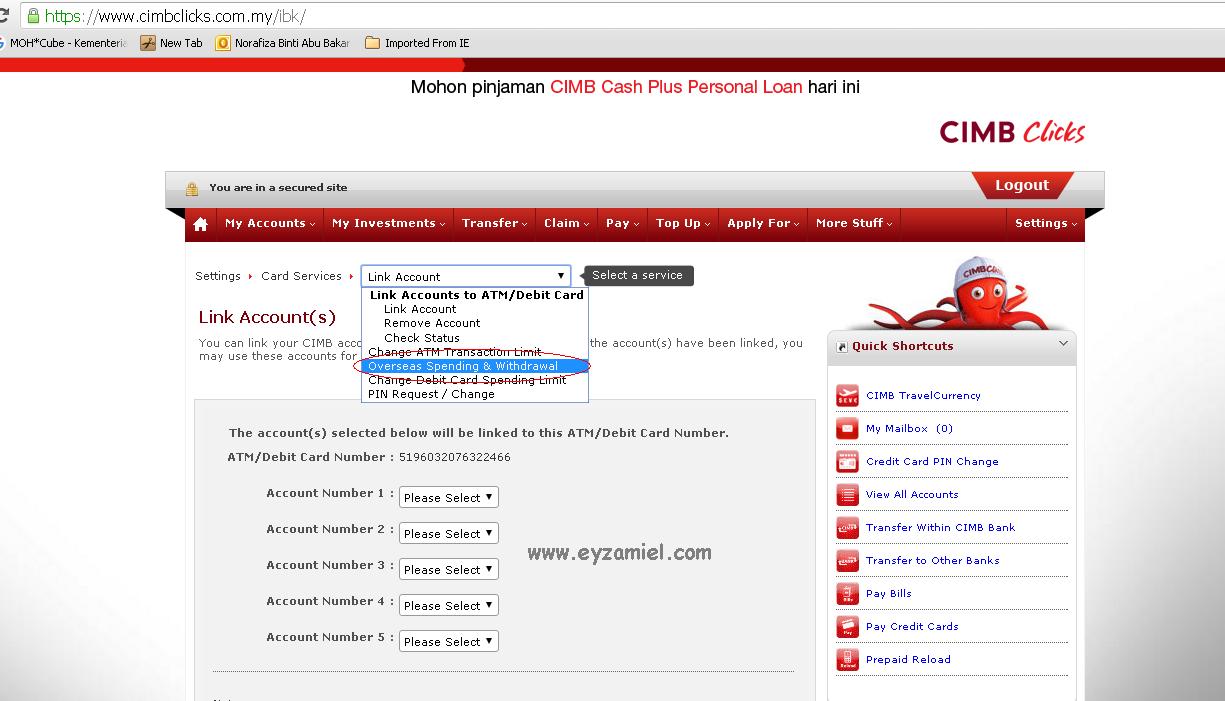Click the Pay Credit Cards icon

tap(848, 626)
